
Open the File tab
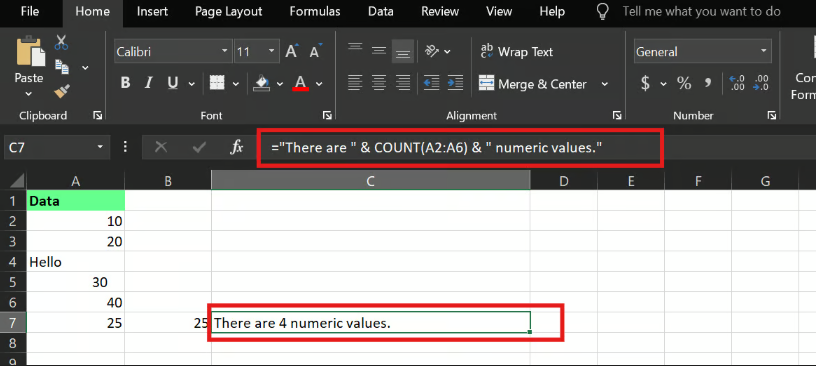click(30, 11)
